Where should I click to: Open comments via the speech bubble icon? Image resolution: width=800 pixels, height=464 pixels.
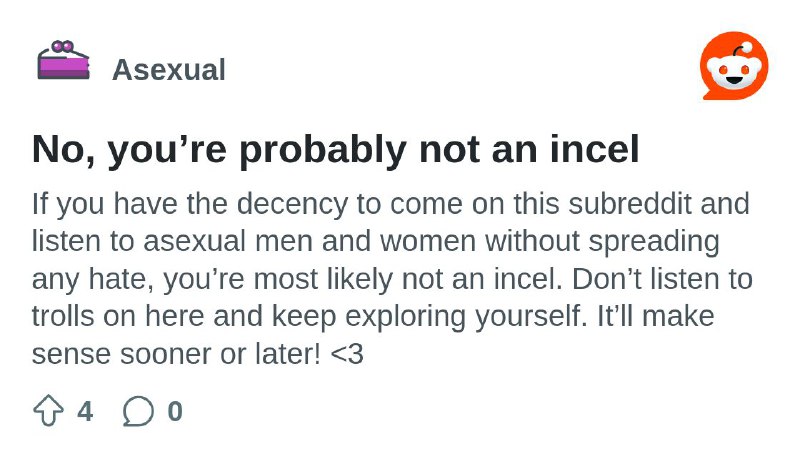[x=138, y=411]
